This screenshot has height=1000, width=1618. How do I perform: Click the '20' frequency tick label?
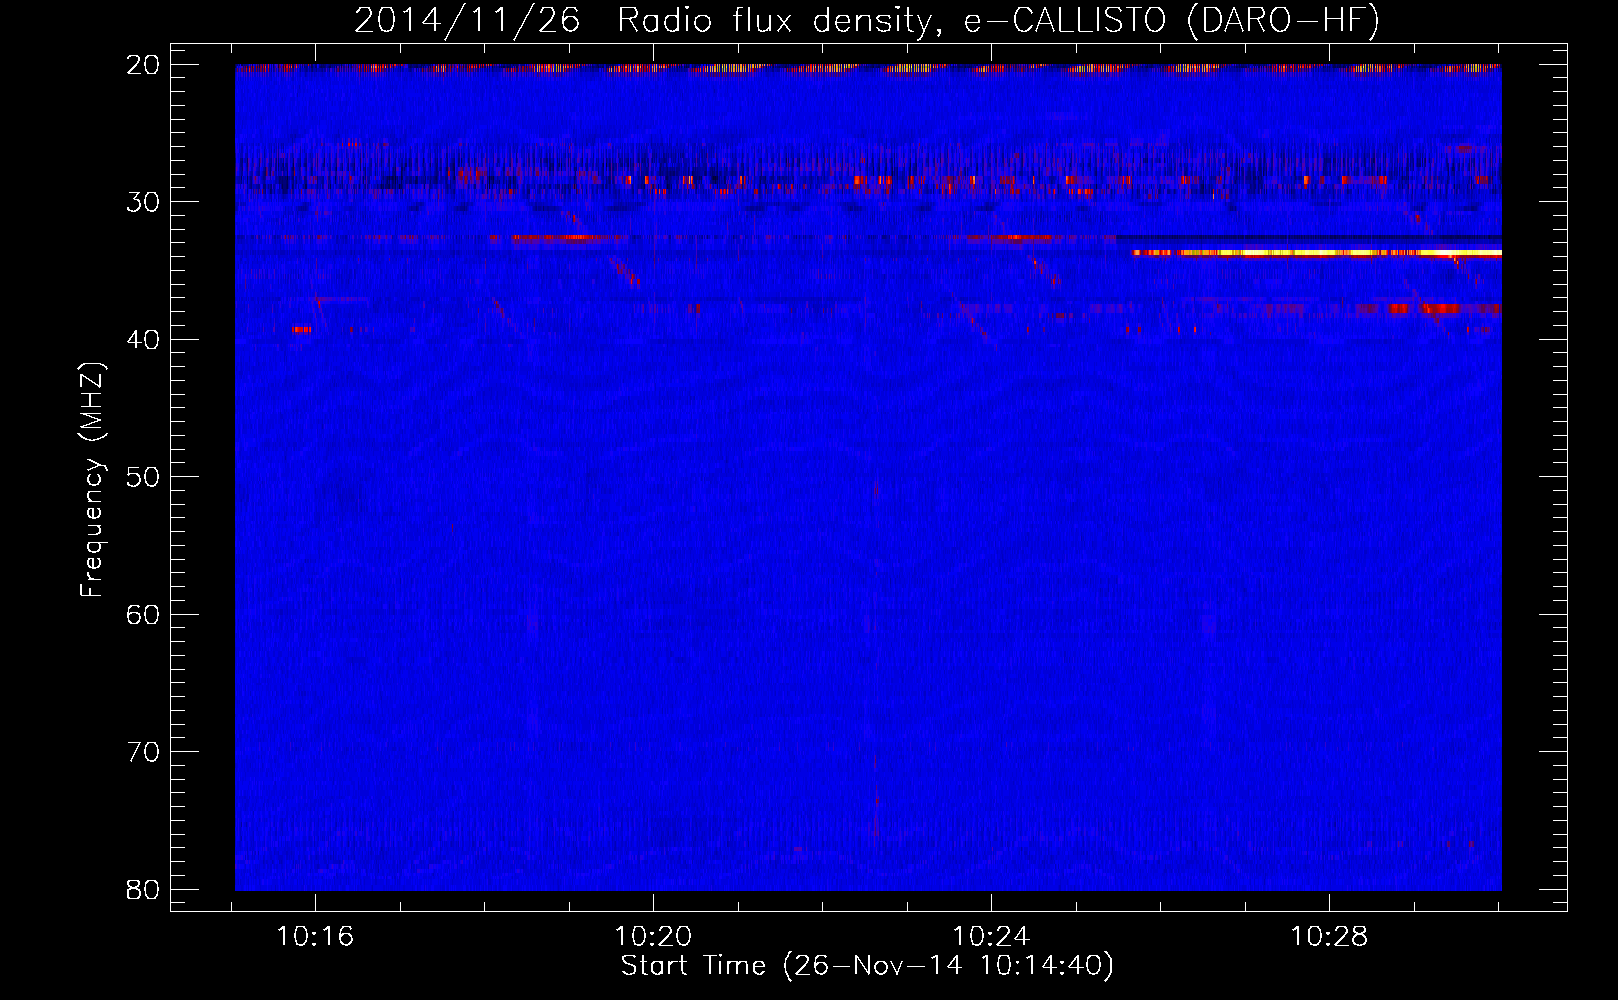tap(143, 65)
